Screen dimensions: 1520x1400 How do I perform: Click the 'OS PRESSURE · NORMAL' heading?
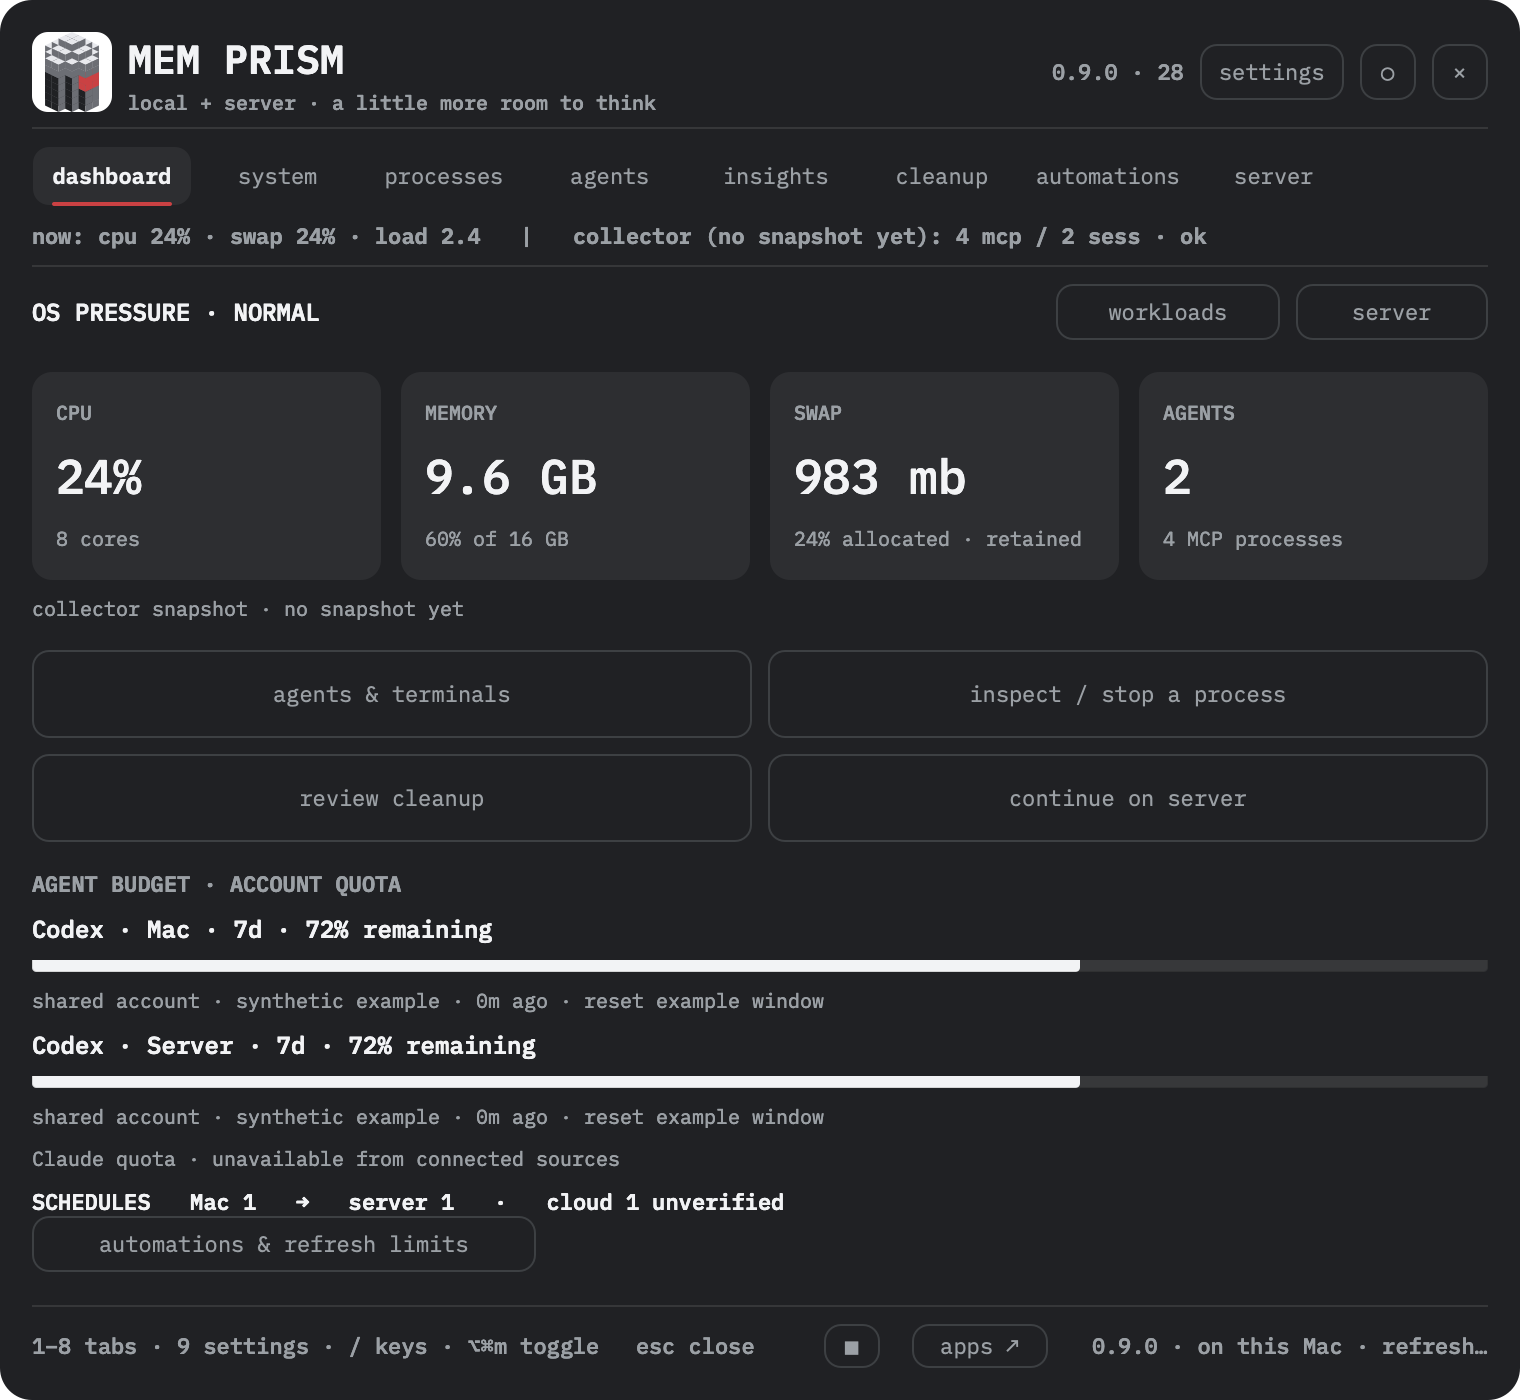click(176, 313)
